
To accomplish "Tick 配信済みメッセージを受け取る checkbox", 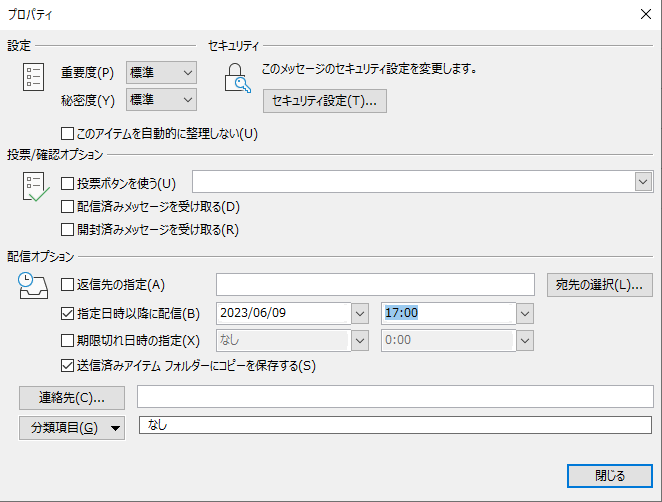I will (67, 207).
